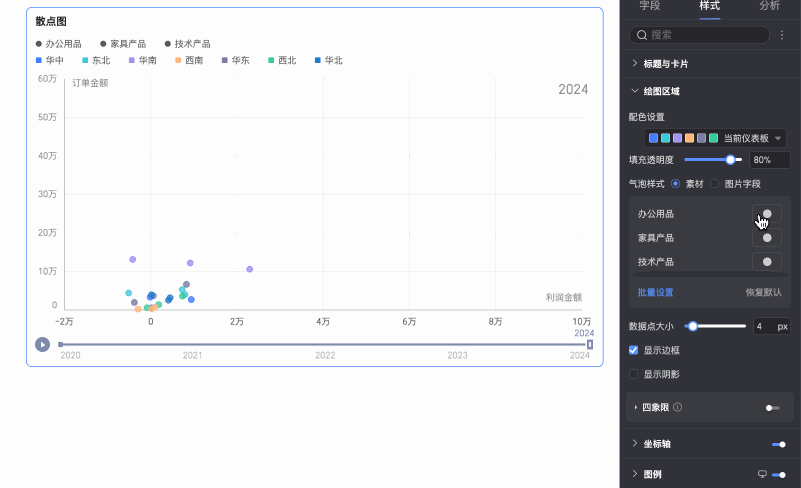Image resolution: width=801 pixels, height=488 pixels.
Task: Switch to the 字段 tab
Action: click(x=650, y=6)
